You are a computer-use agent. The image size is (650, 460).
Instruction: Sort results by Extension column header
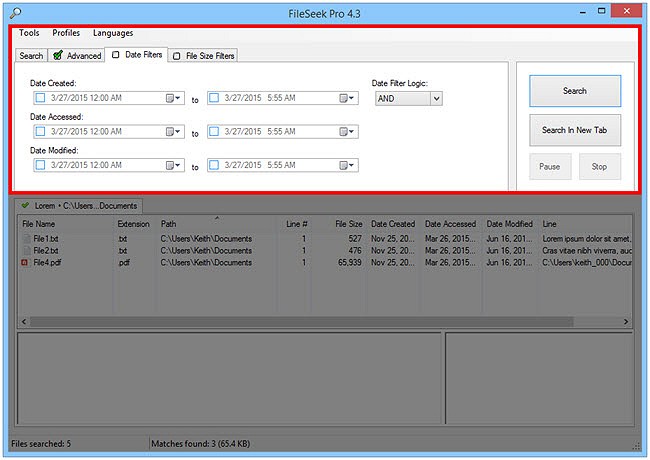point(135,224)
